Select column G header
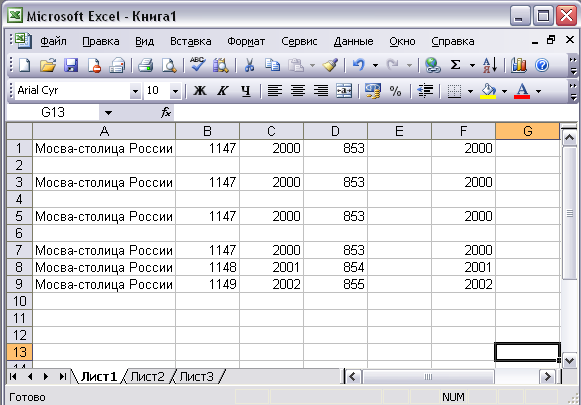Screen dimensions: 581x405 [x=528, y=131]
